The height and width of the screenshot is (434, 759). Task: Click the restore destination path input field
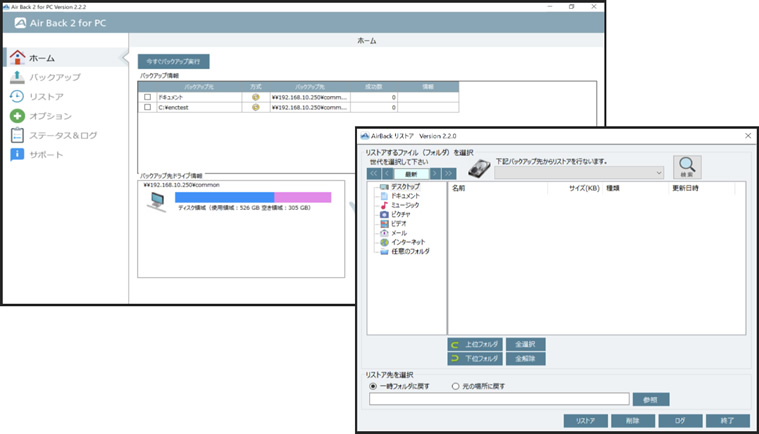pos(499,399)
